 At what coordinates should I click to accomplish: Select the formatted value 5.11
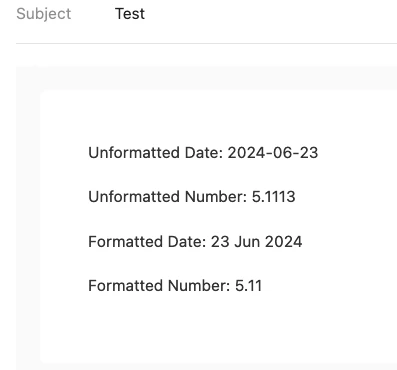click(x=249, y=286)
